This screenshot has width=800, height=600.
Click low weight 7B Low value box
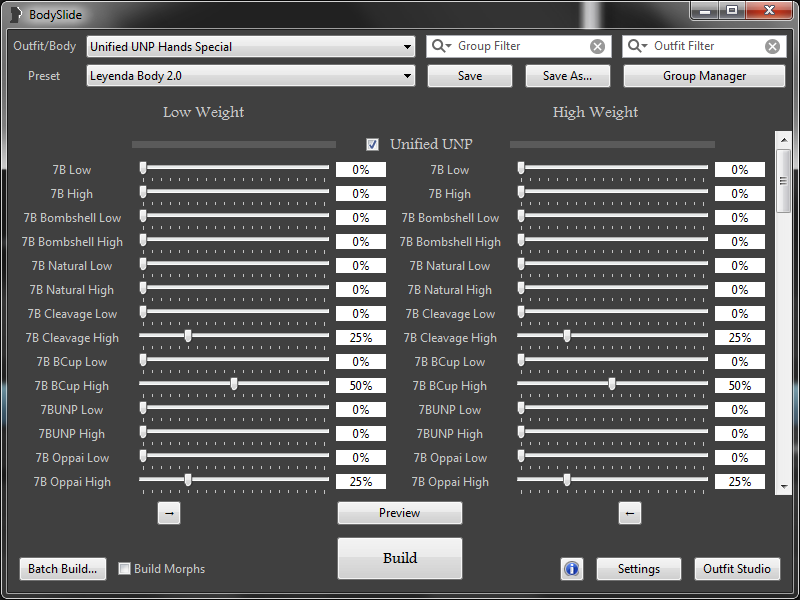tap(361, 170)
